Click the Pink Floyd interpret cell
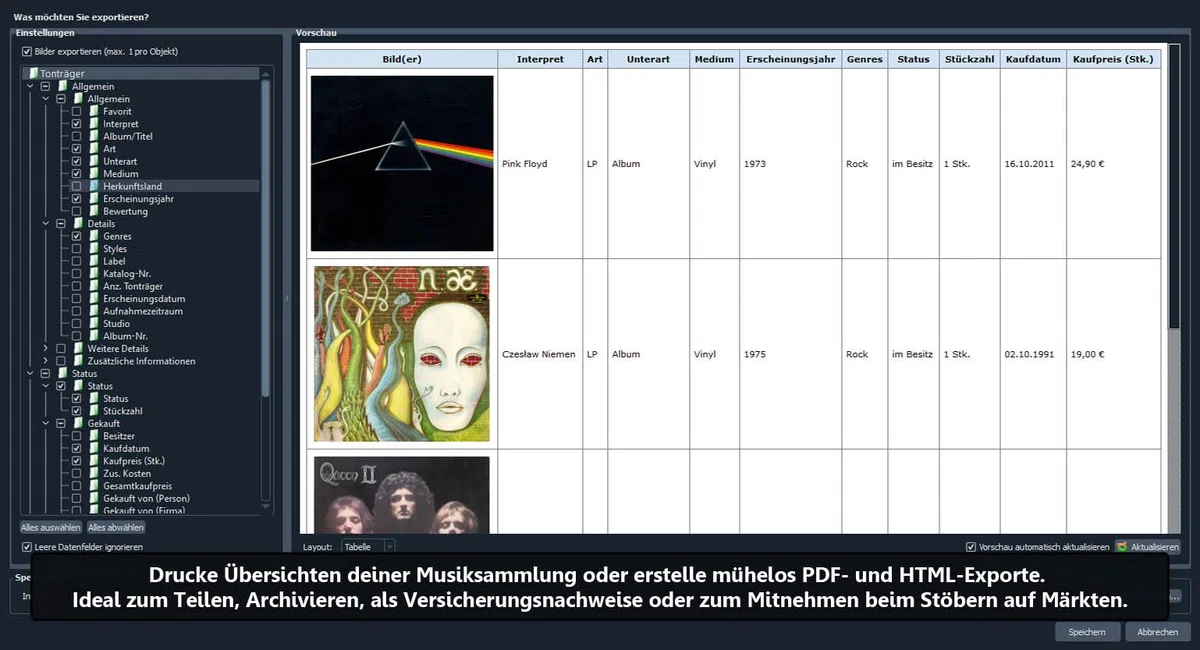The image size is (1200, 650). (x=540, y=163)
